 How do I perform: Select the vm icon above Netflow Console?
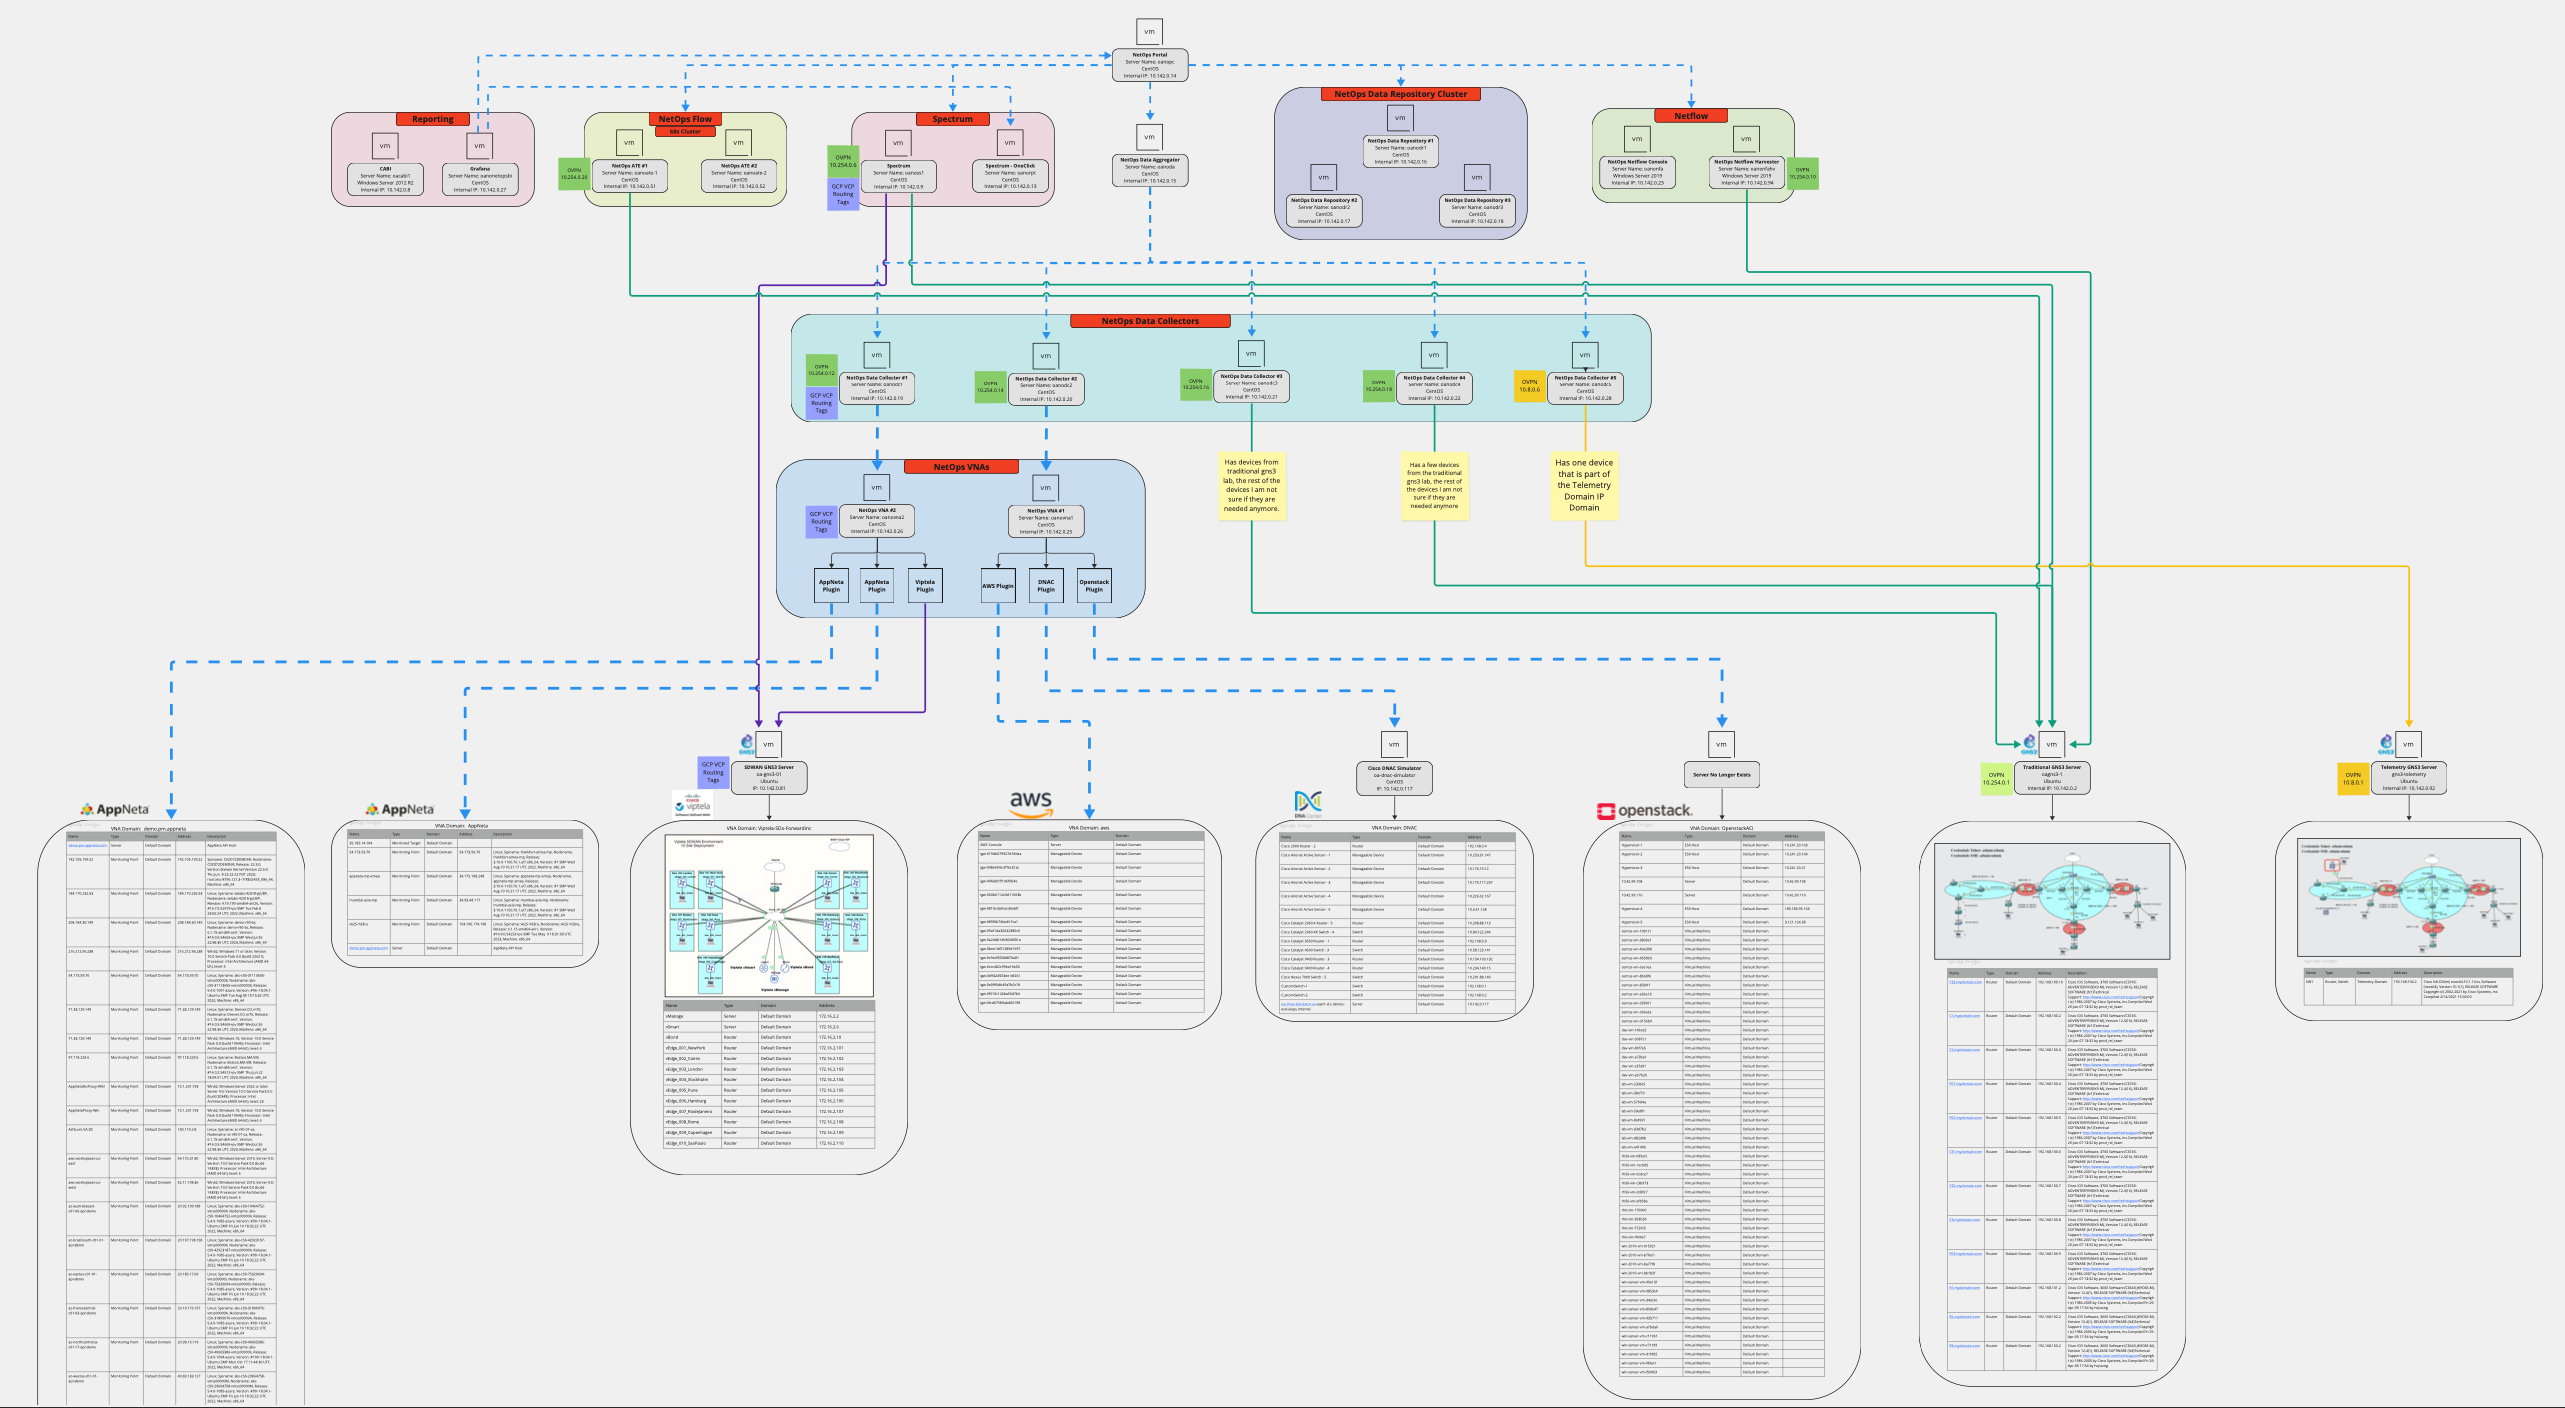click(1637, 139)
